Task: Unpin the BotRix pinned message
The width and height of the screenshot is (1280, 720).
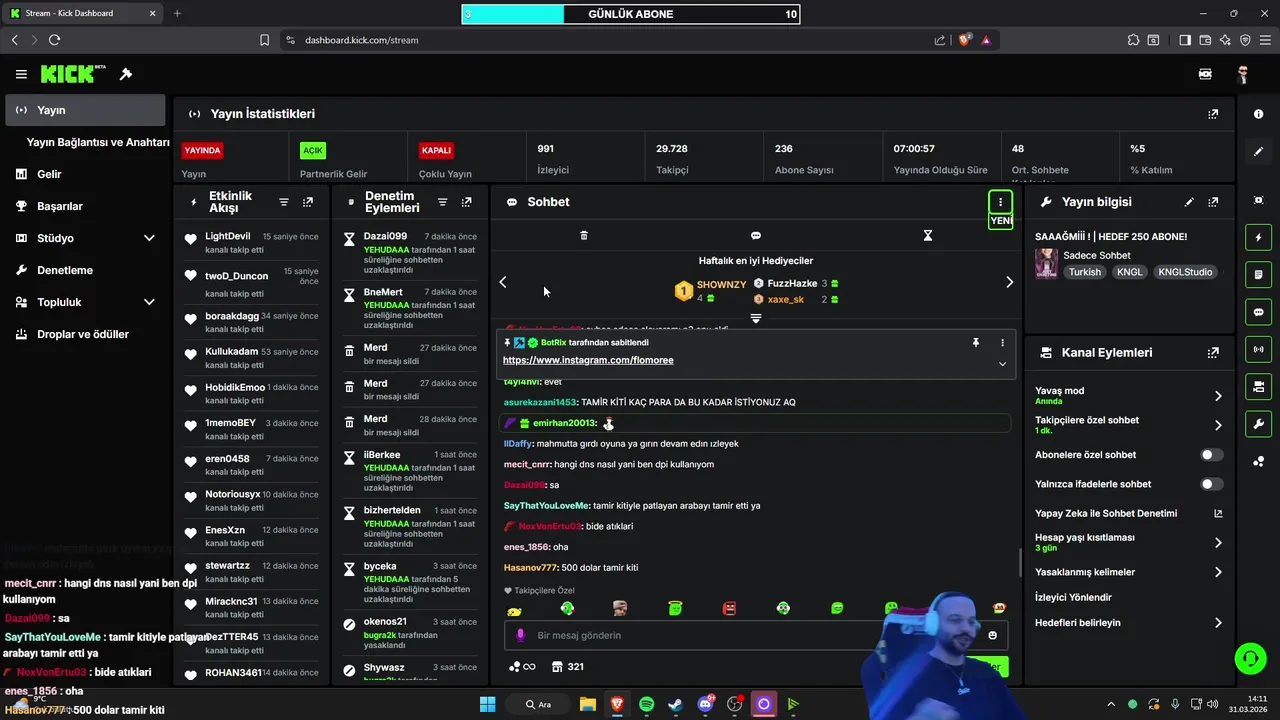Action: click(976, 342)
